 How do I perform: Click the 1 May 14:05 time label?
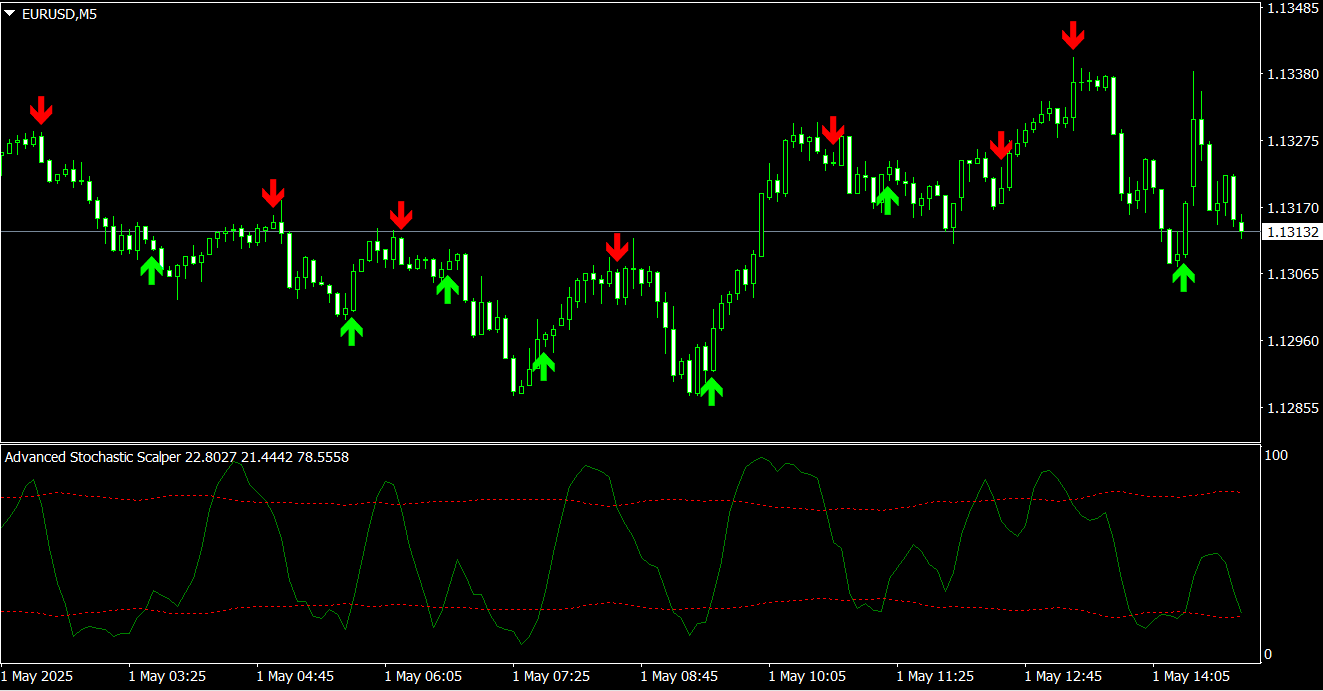click(1192, 677)
